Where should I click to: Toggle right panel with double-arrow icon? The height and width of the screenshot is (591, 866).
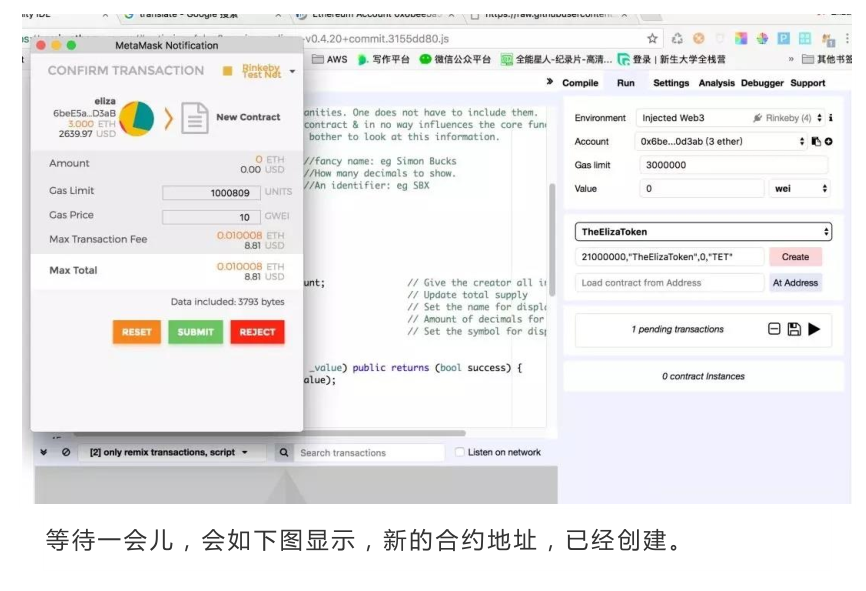tap(550, 82)
